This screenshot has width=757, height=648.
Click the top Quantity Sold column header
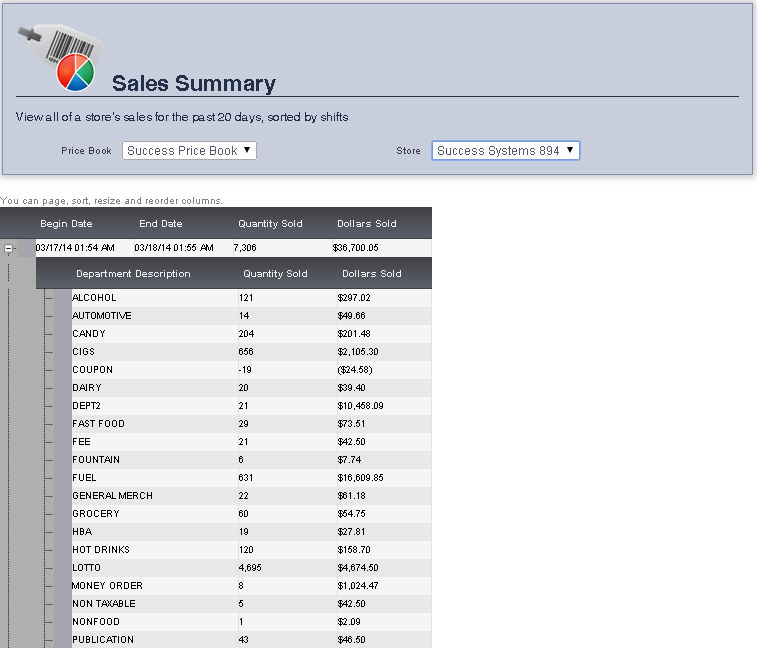coord(270,224)
